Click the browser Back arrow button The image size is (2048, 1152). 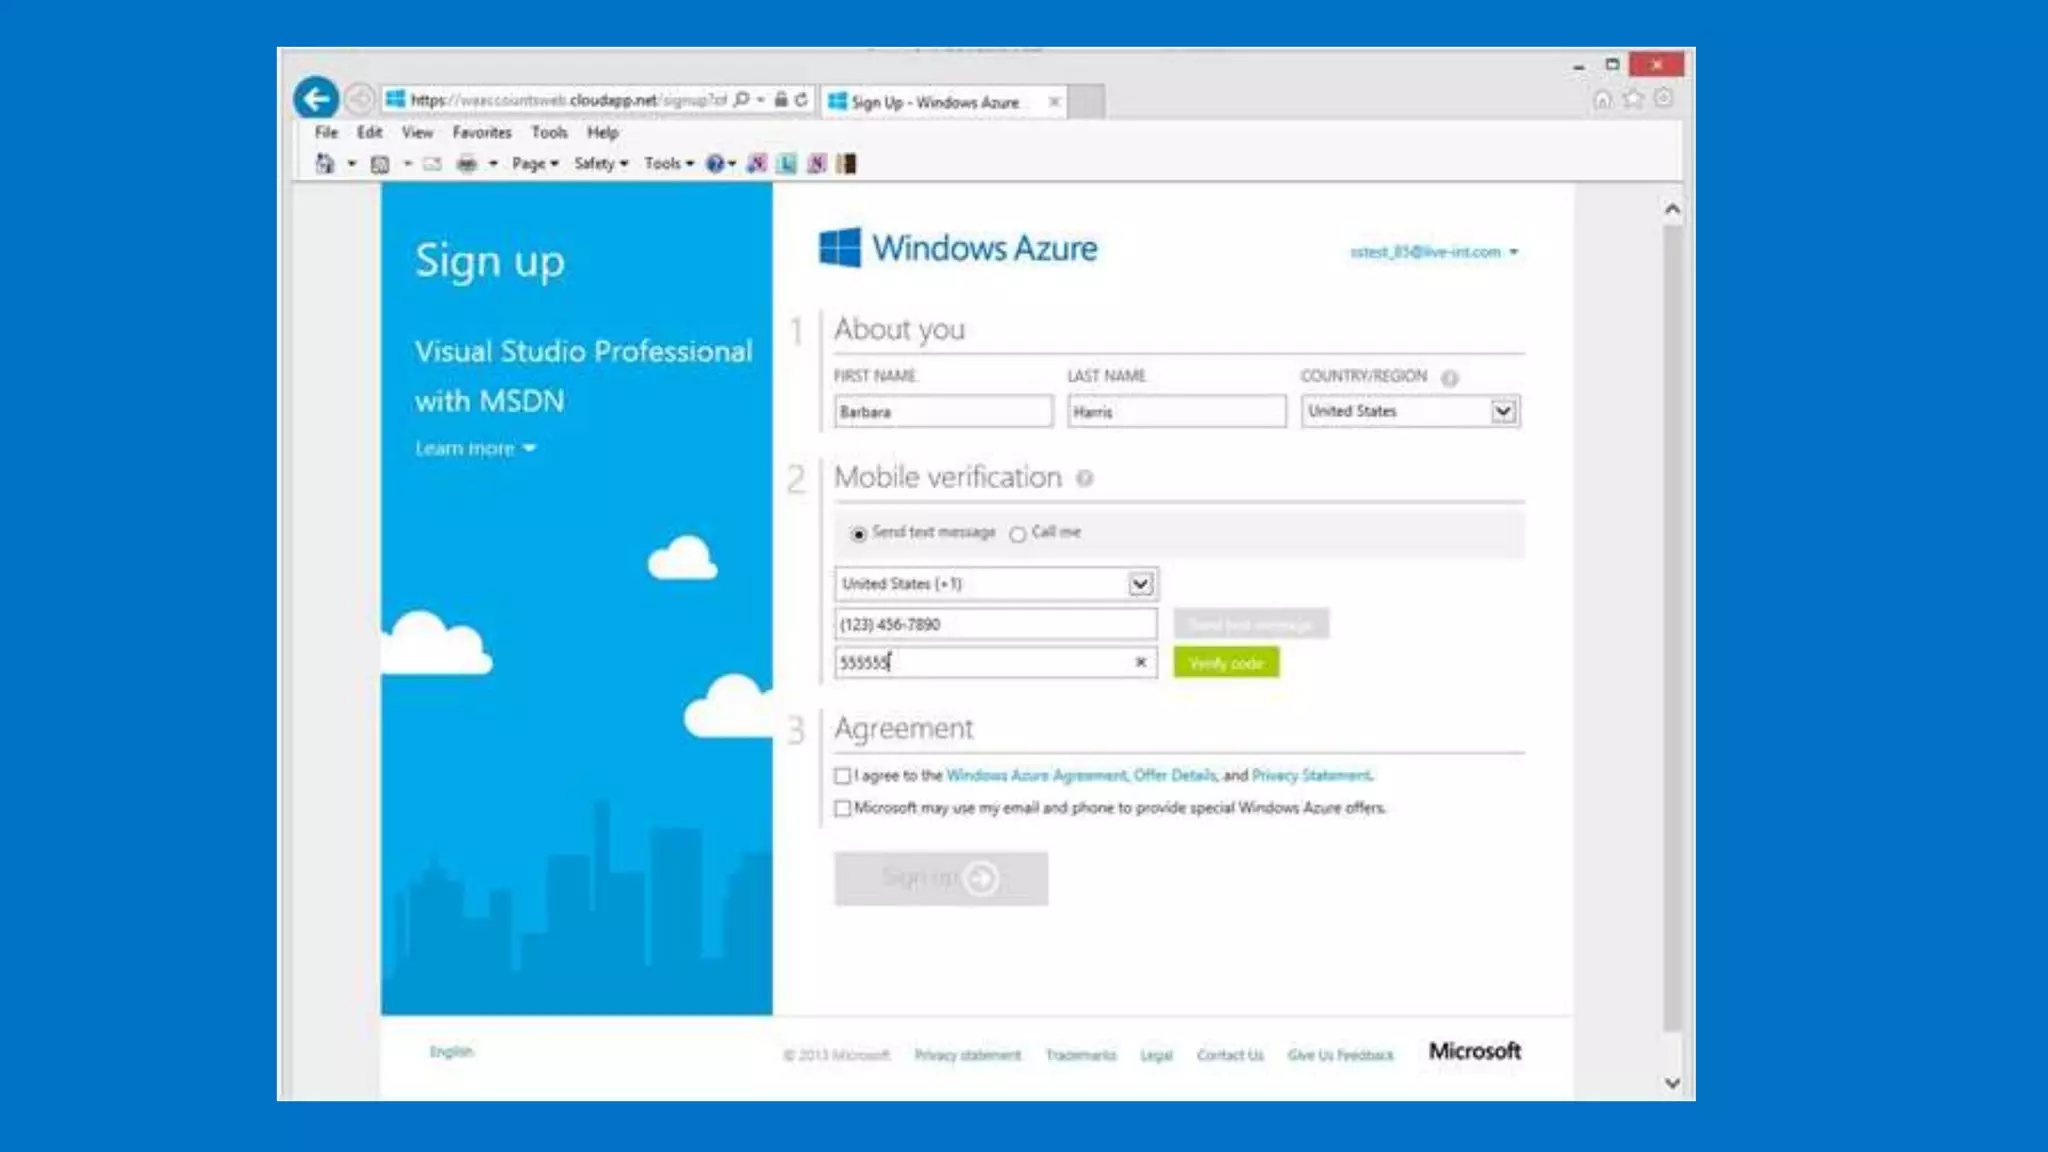316,99
